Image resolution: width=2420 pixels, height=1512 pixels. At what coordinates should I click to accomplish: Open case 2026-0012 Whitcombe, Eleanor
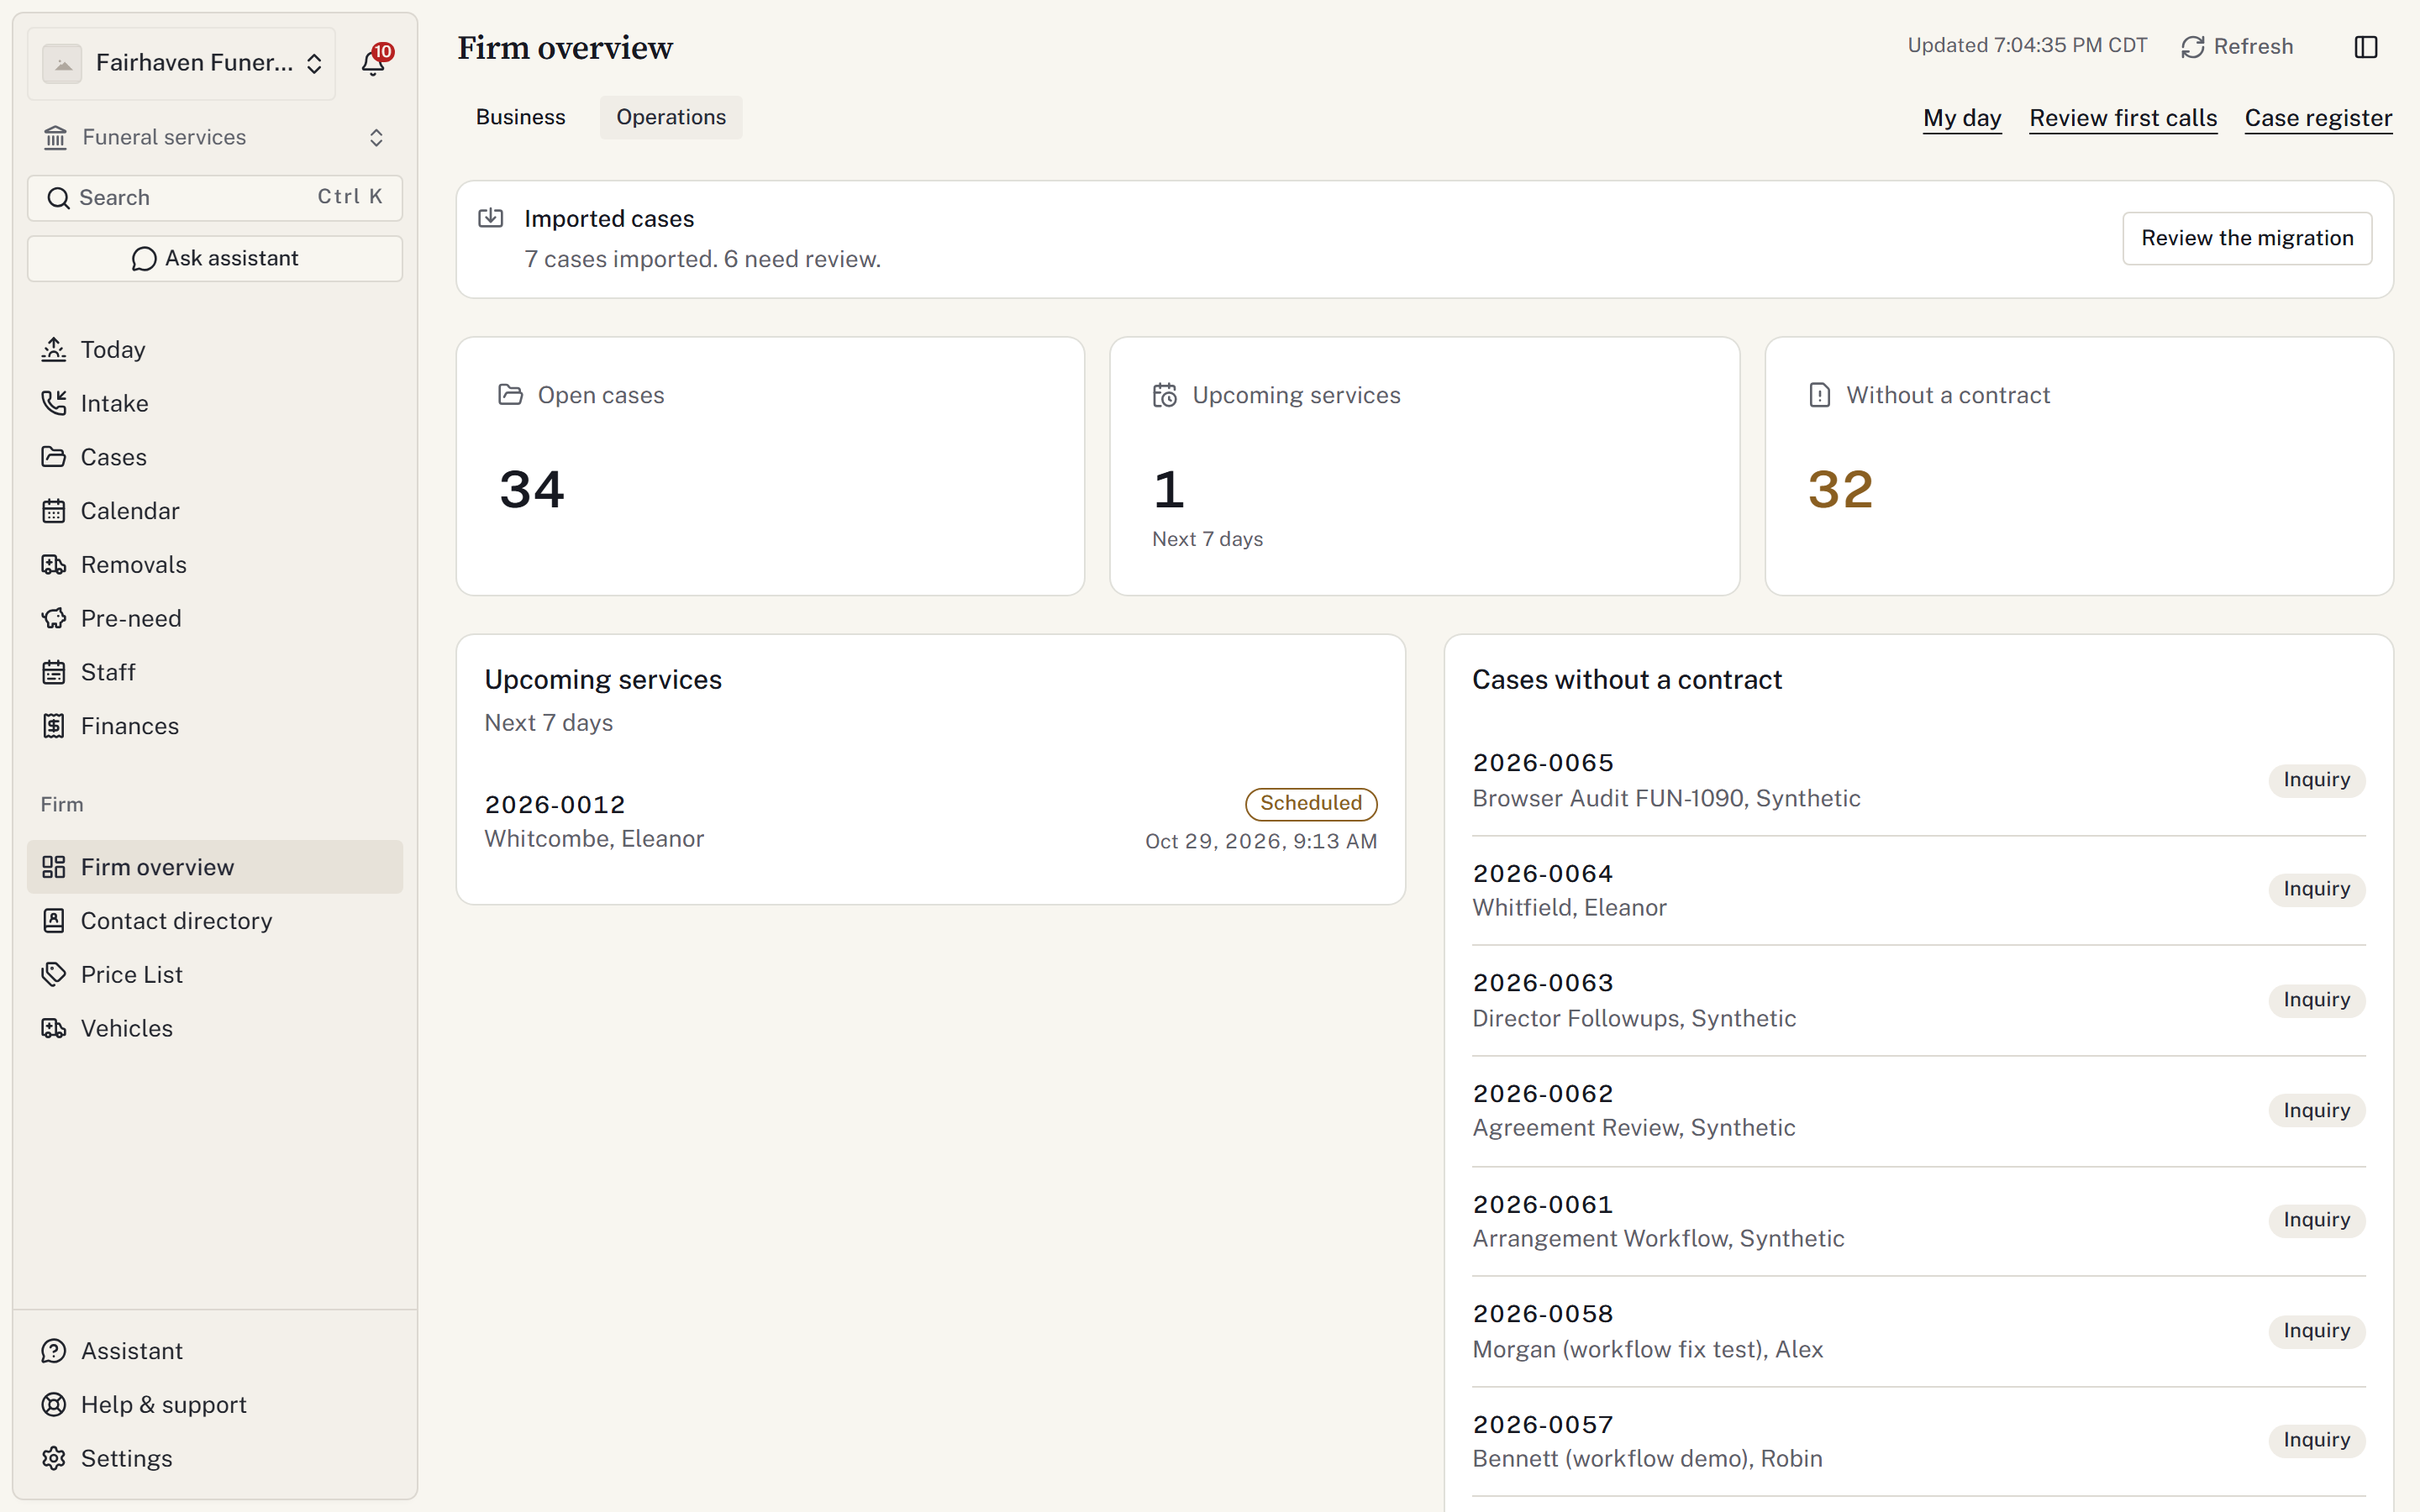point(930,822)
